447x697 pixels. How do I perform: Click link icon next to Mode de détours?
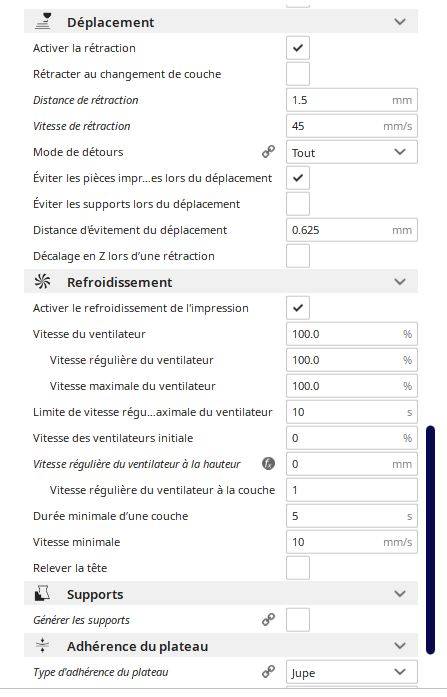(x=268, y=152)
